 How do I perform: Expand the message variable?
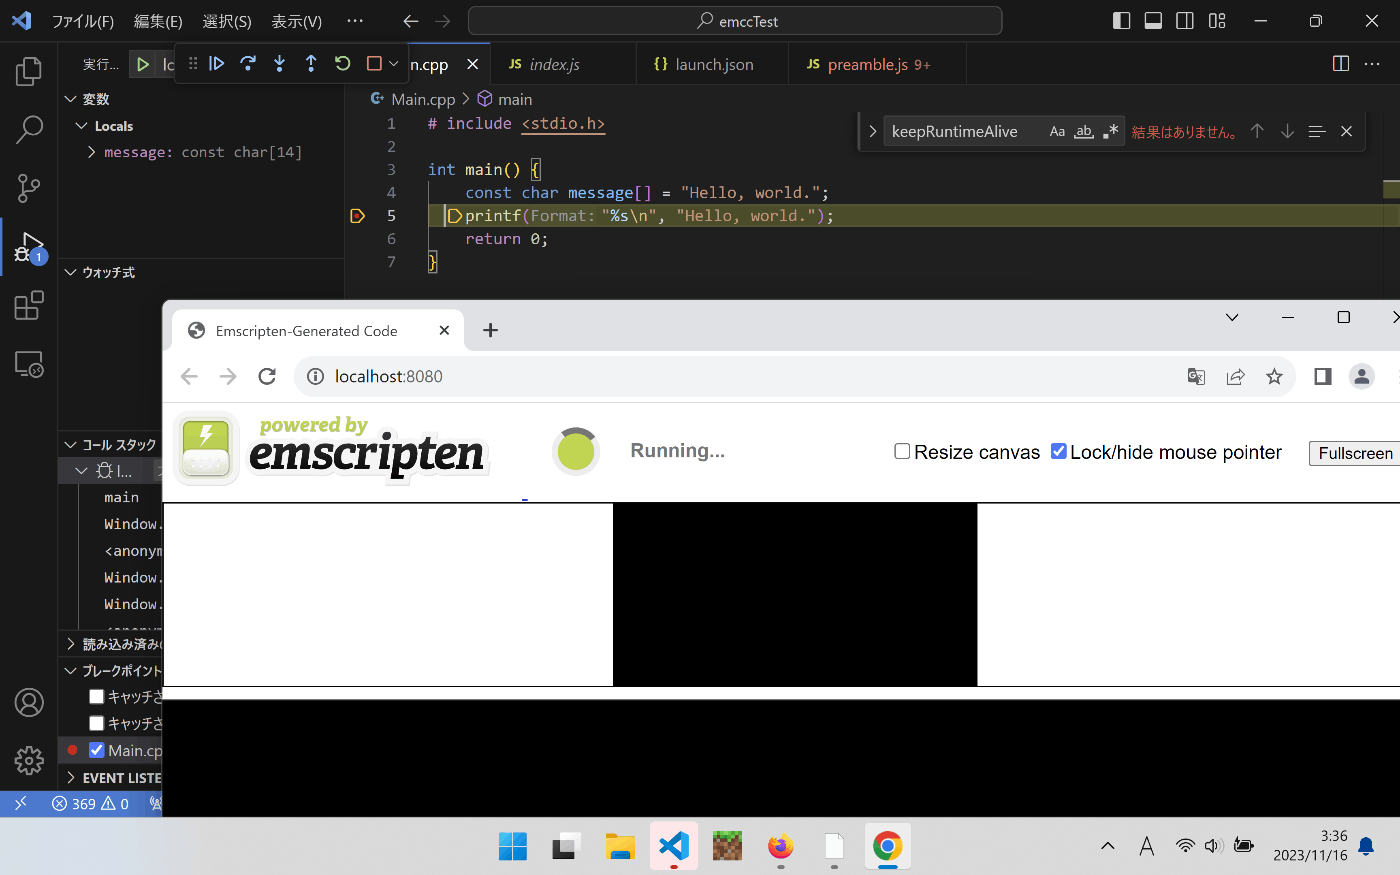point(92,152)
